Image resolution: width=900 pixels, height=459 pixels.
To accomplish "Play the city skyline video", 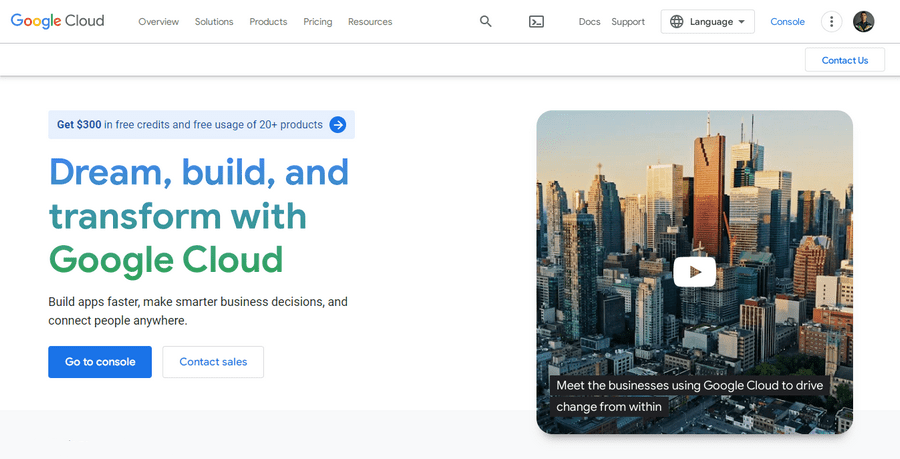I will tap(695, 272).
